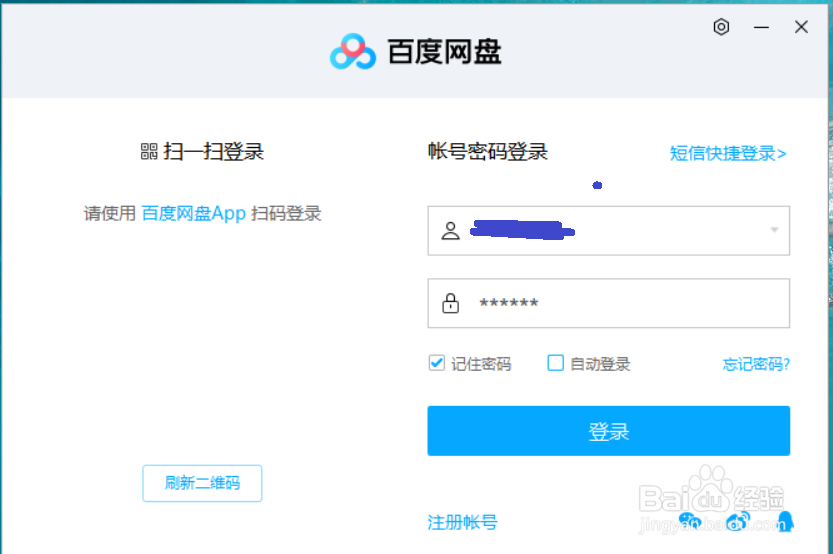Enable the 自动登录 checkbox
Screen dimensions: 833x554
pos(555,363)
